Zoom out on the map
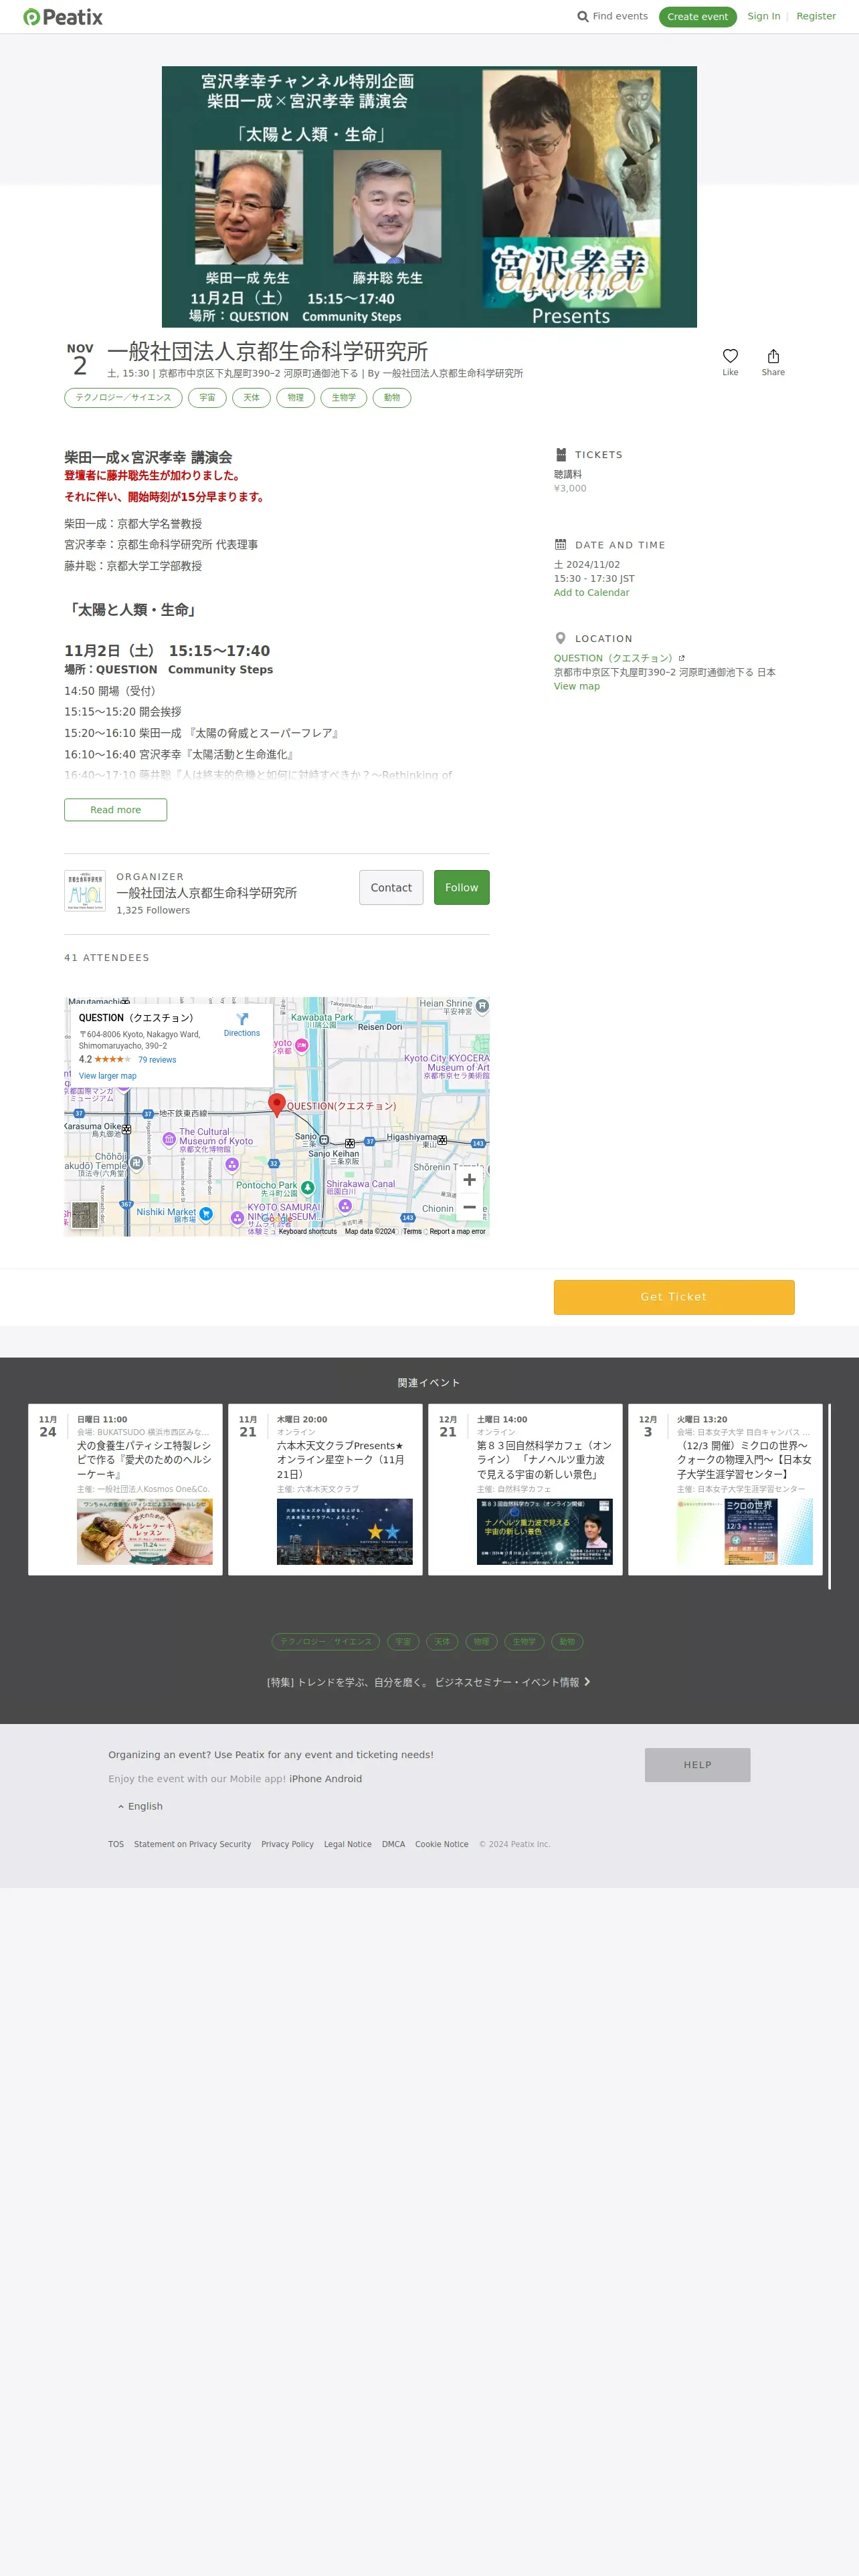This screenshot has height=2576, width=859. [469, 1207]
